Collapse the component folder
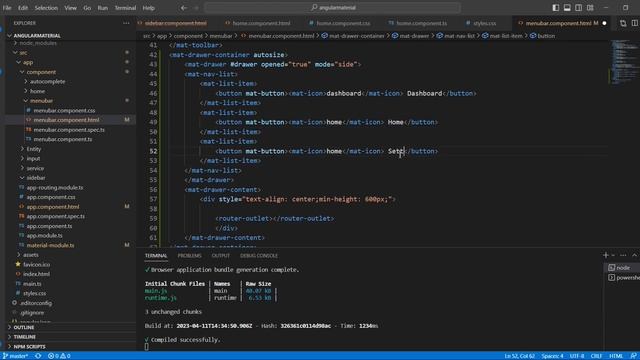The image size is (640, 360). [41, 72]
